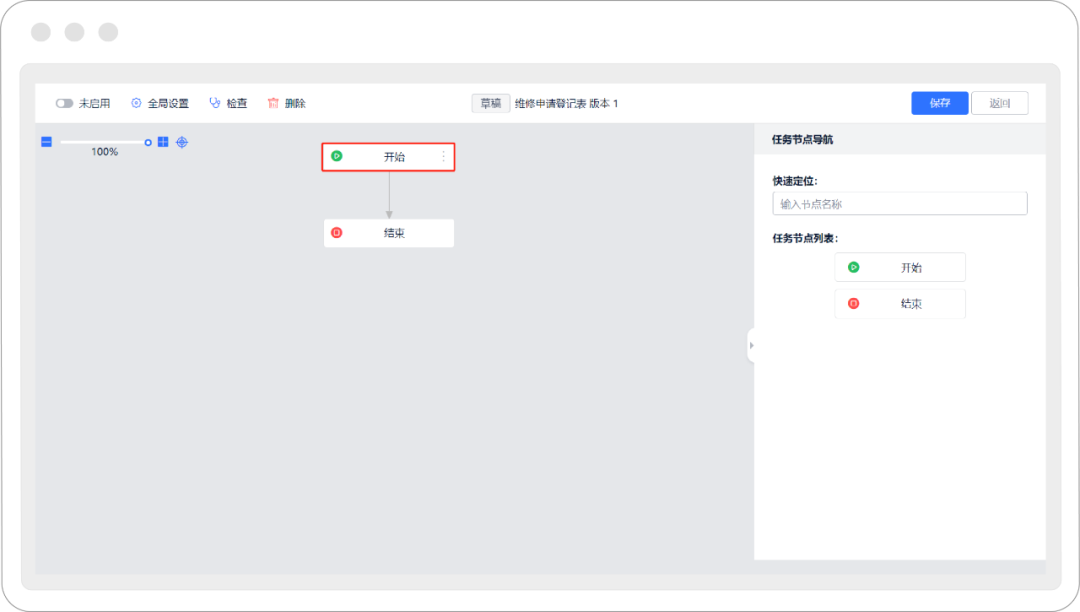
Task: Collapse the task node navigation panel
Action: pos(751,345)
